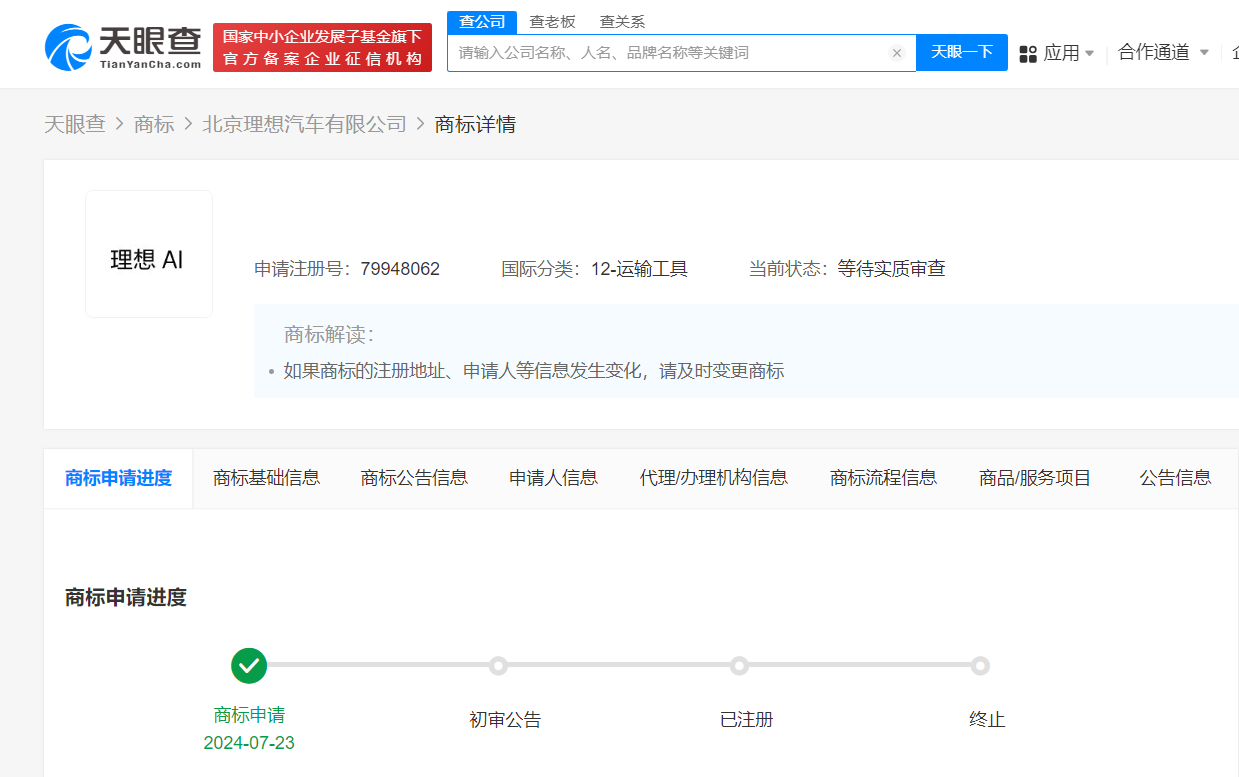The image size is (1239, 777).
Task: Click the 天眼一下 search button
Action: pos(961,53)
